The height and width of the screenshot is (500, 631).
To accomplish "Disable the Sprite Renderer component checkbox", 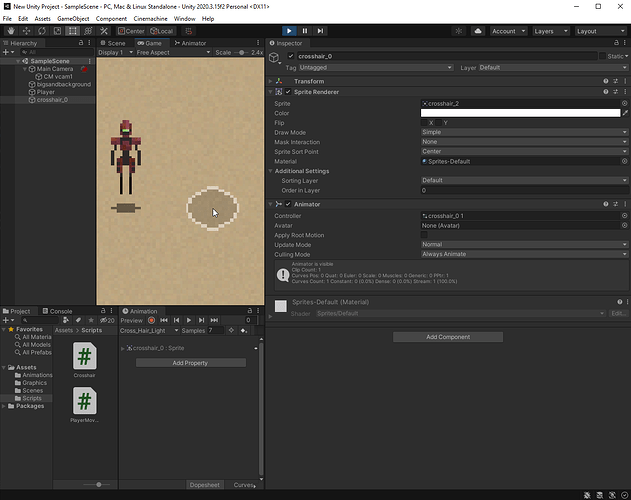I will (287, 92).
